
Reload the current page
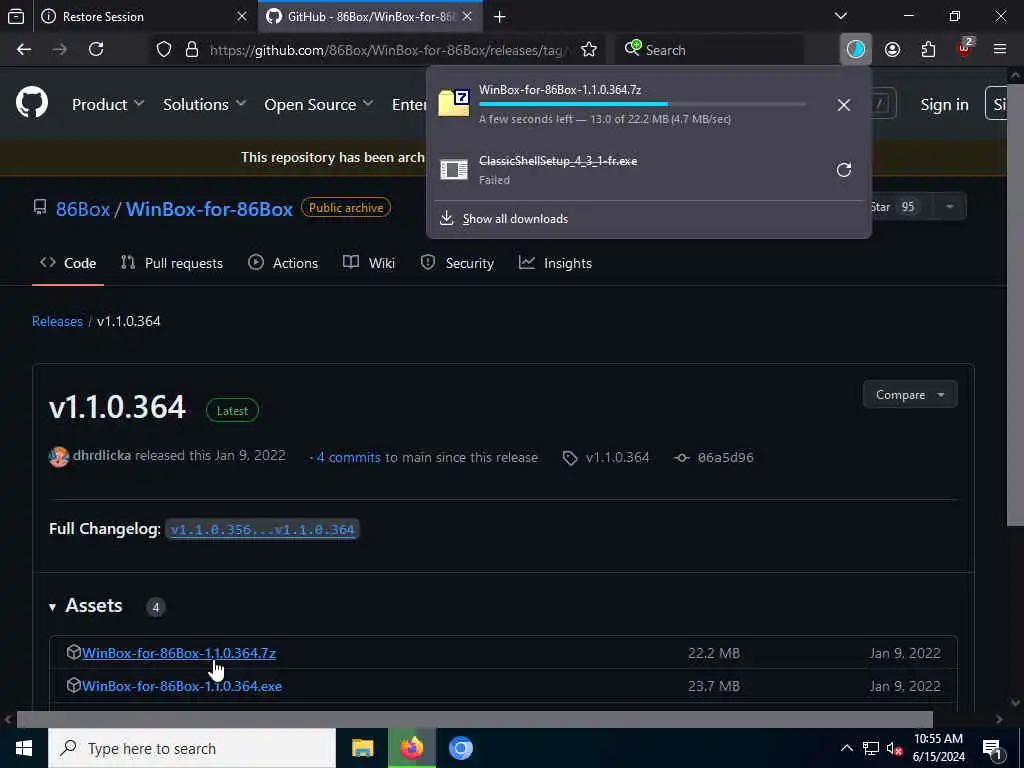96,50
